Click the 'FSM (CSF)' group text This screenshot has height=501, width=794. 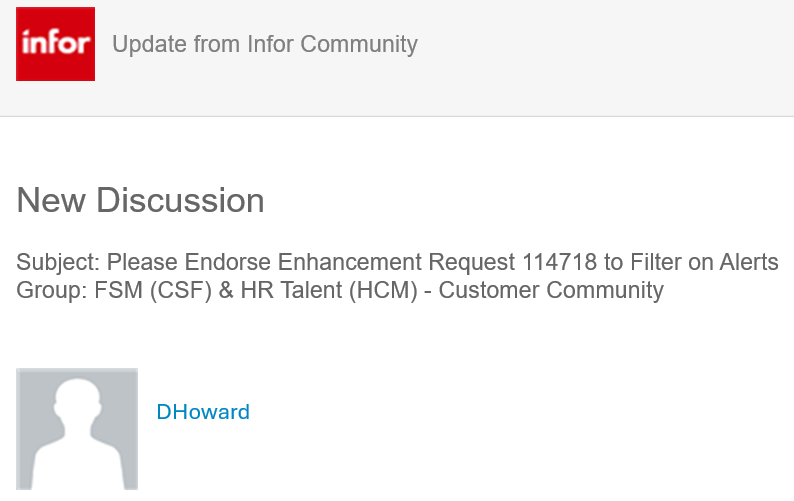coord(153,290)
